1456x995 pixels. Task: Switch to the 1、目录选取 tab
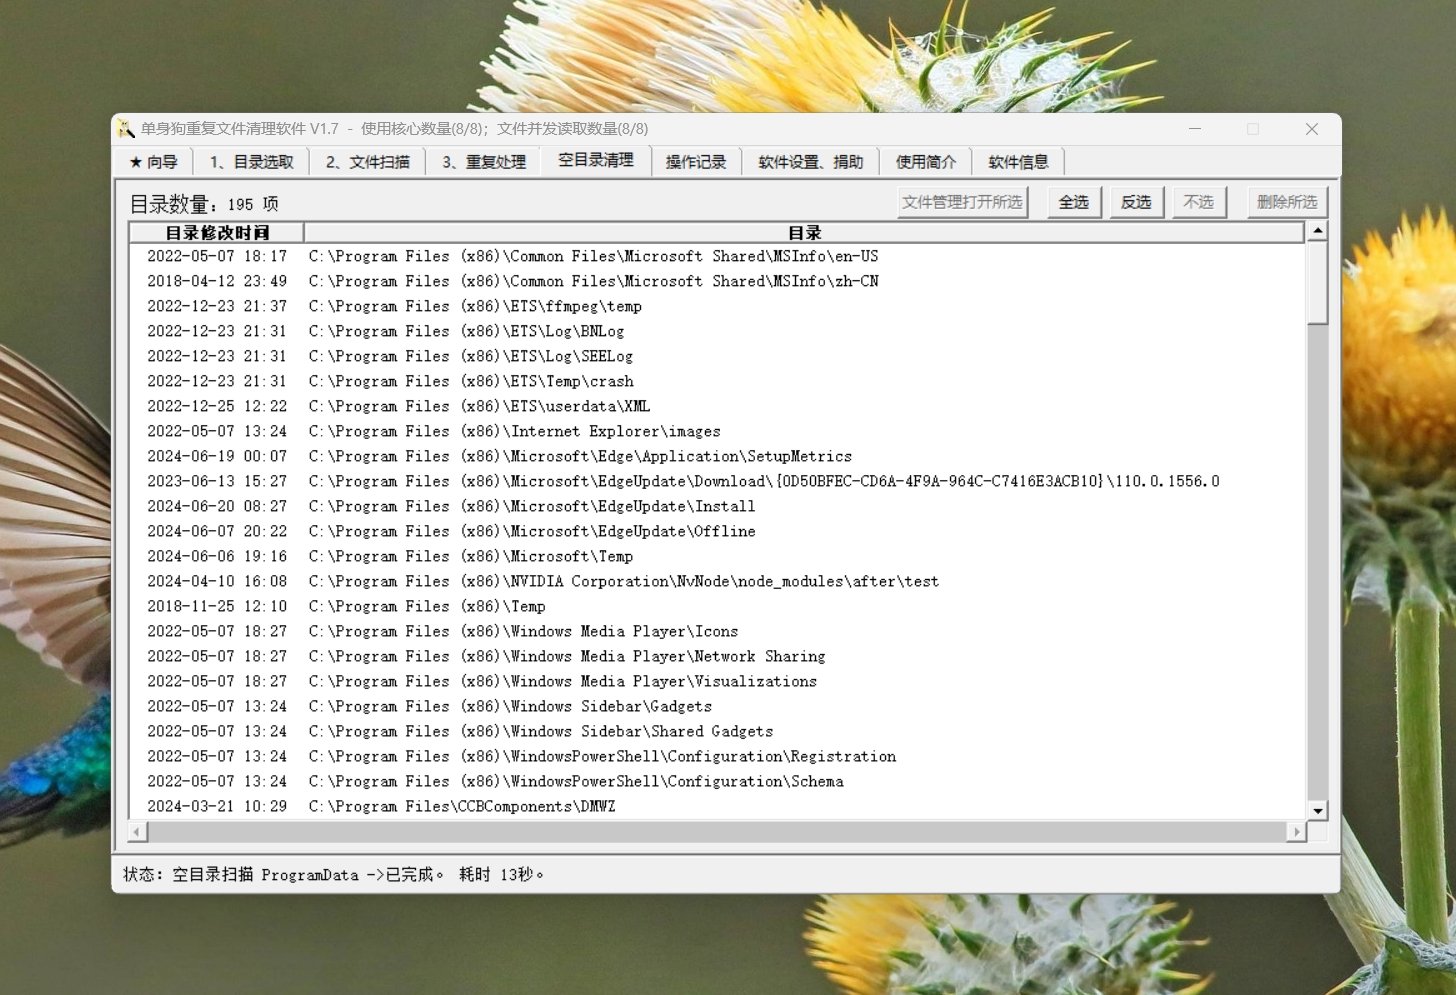(251, 162)
